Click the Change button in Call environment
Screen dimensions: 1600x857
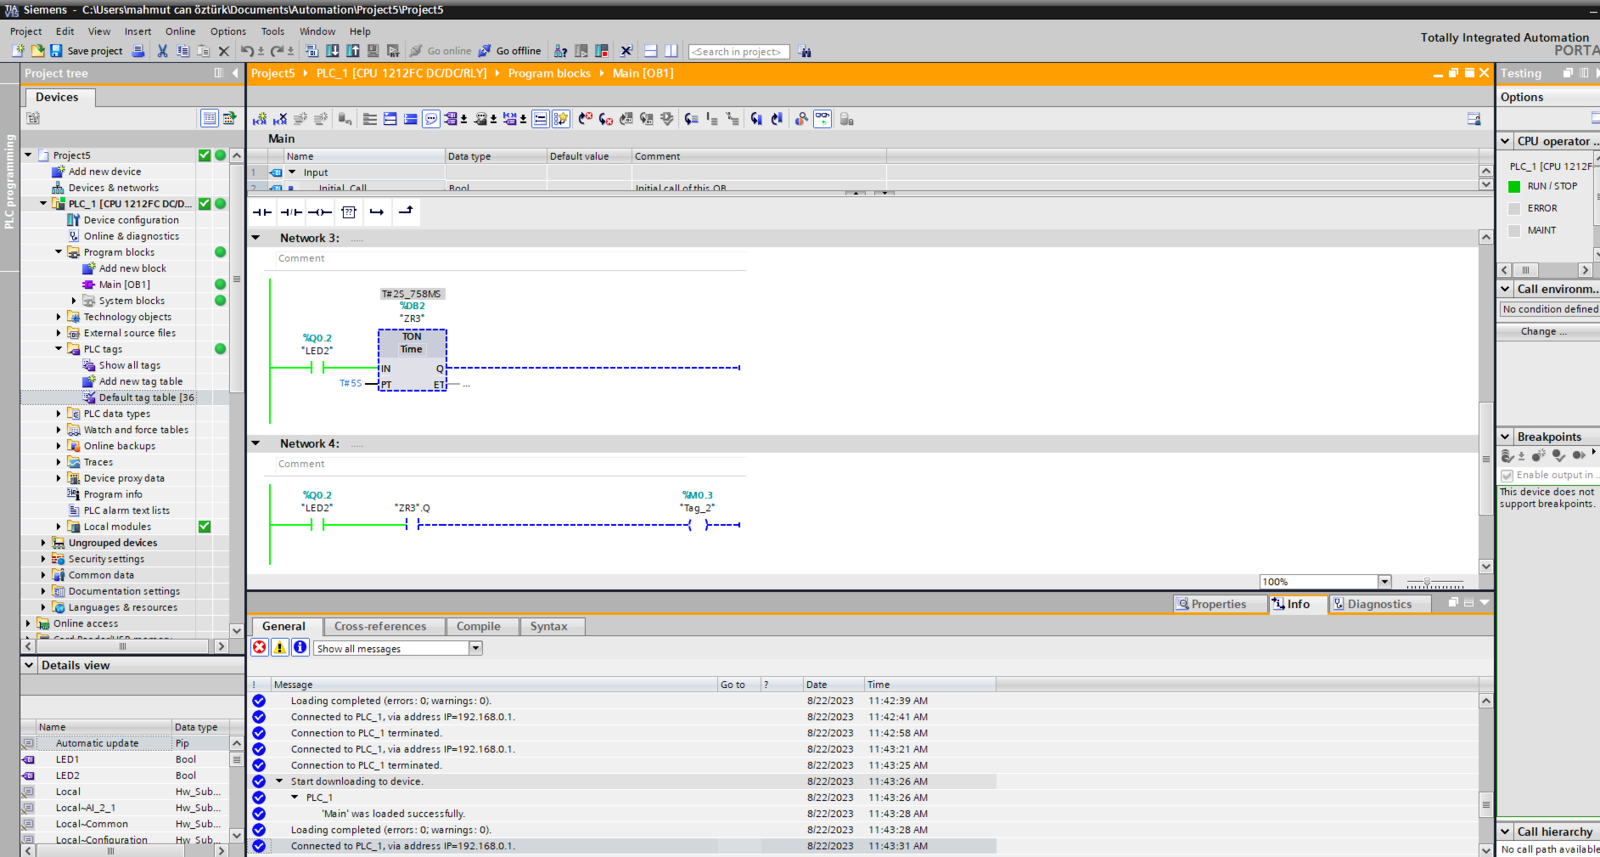click(x=1544, y=331)
